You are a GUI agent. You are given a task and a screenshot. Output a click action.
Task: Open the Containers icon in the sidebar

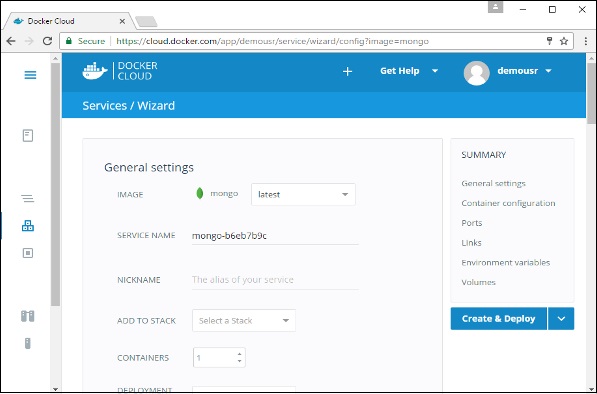28,253
